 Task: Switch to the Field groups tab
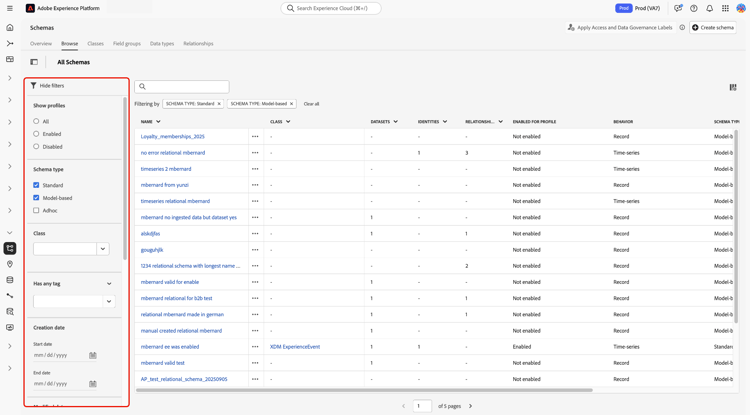point(127,44)
